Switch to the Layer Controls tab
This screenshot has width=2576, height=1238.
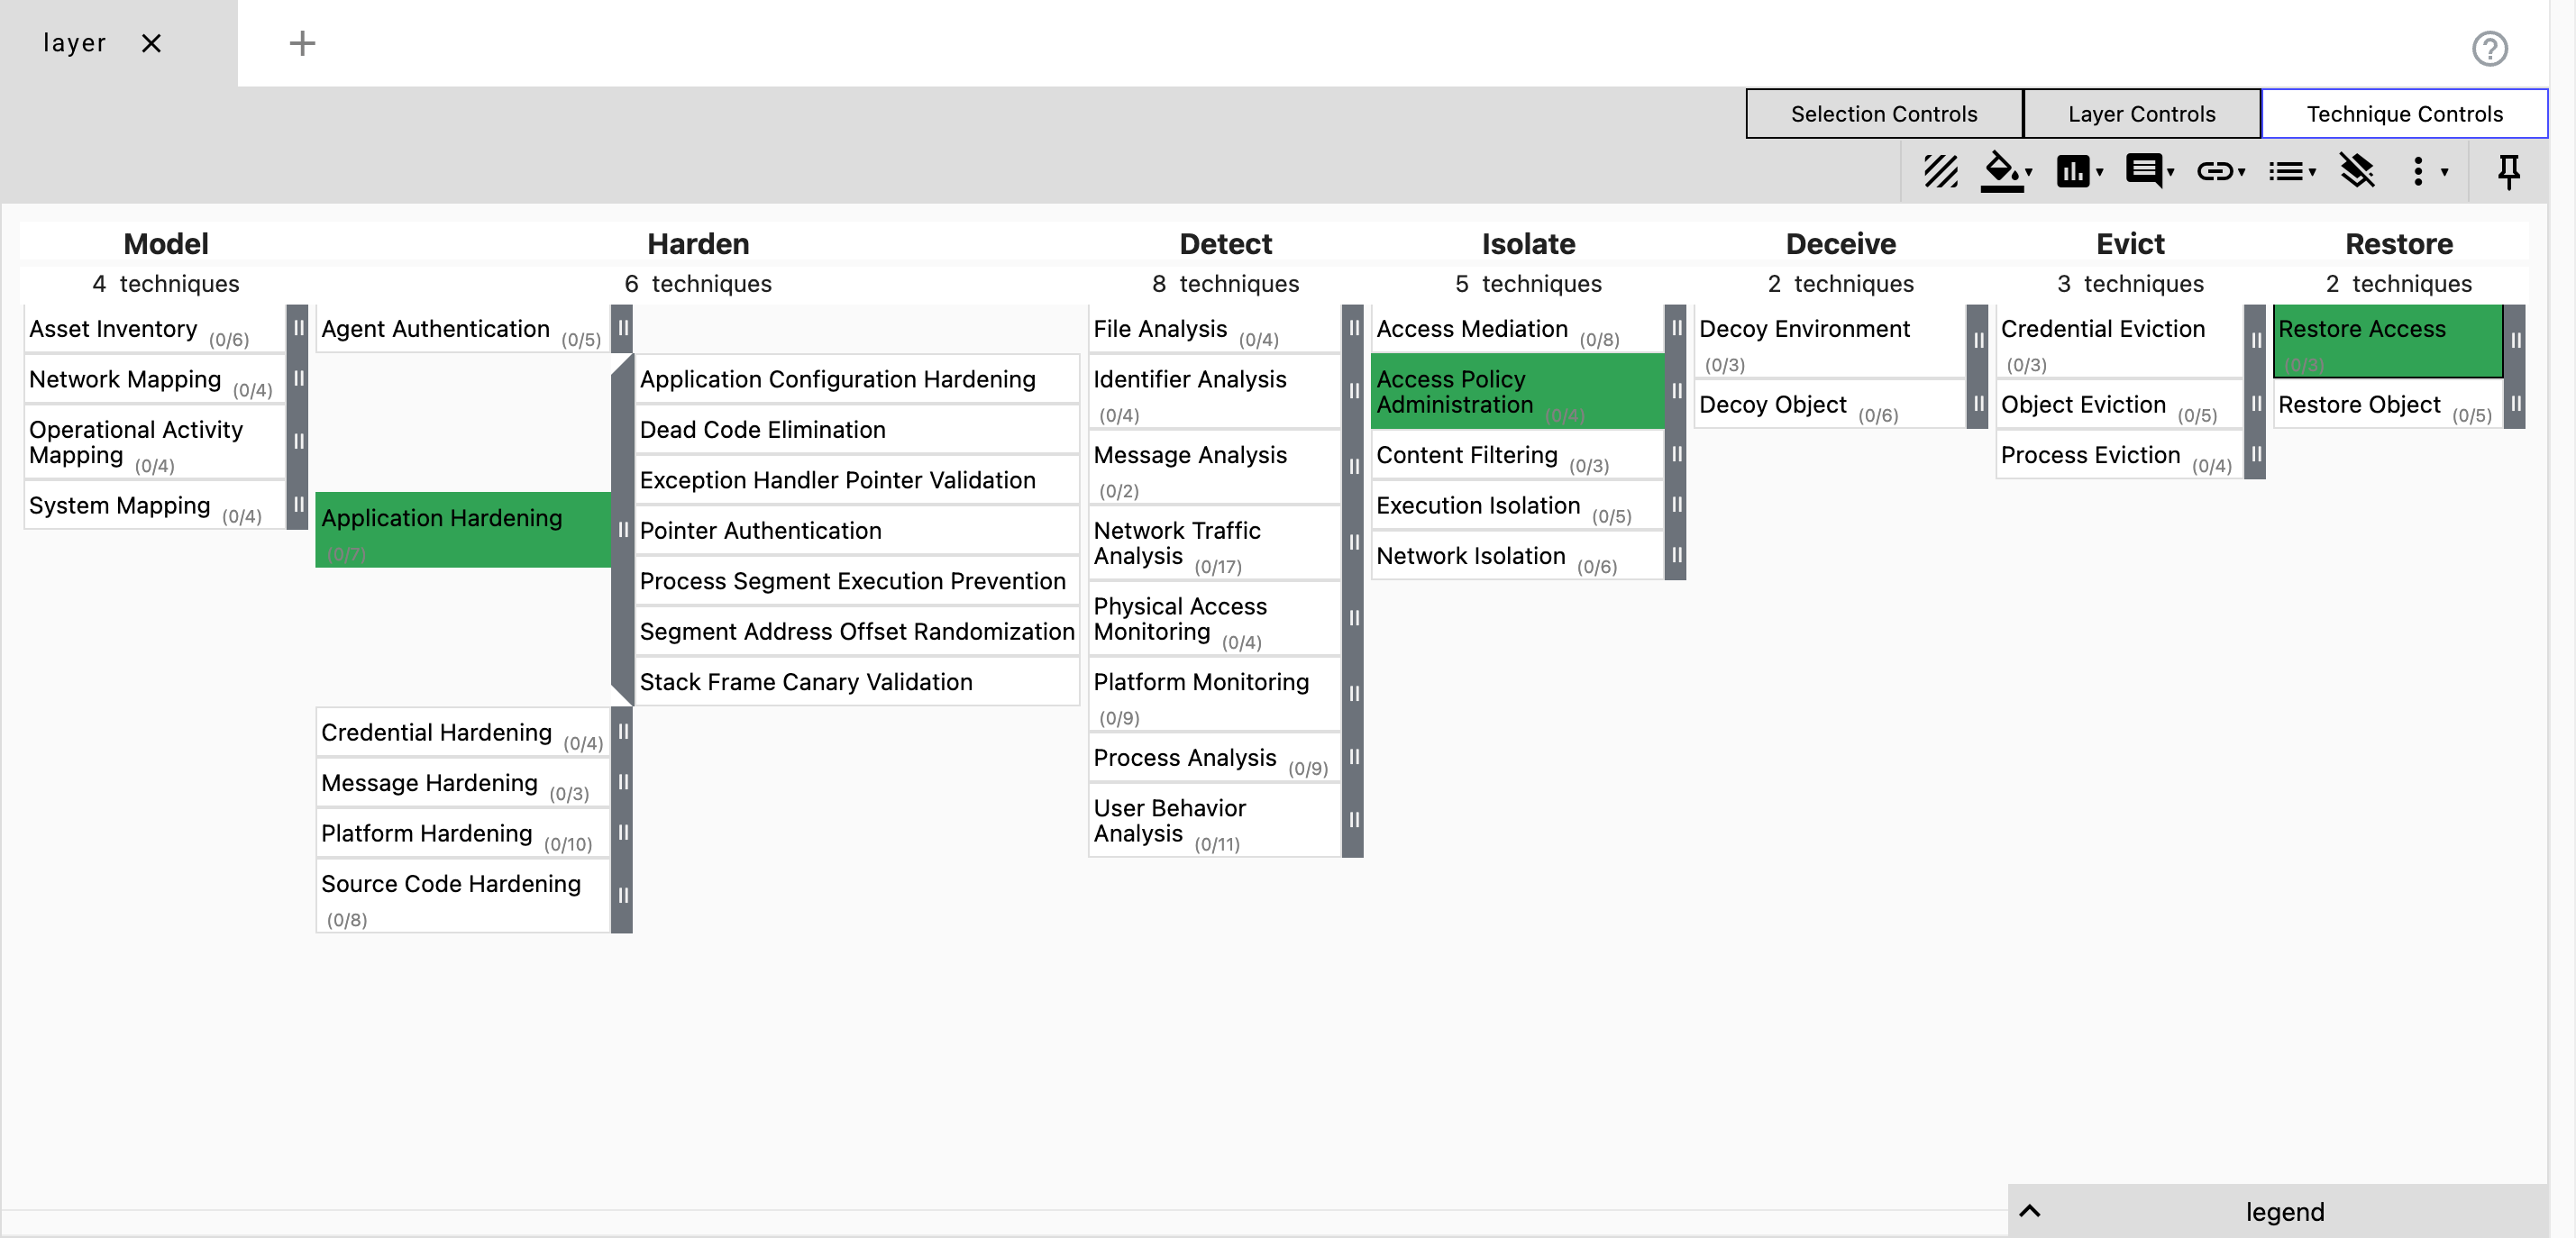[2141, 114]
